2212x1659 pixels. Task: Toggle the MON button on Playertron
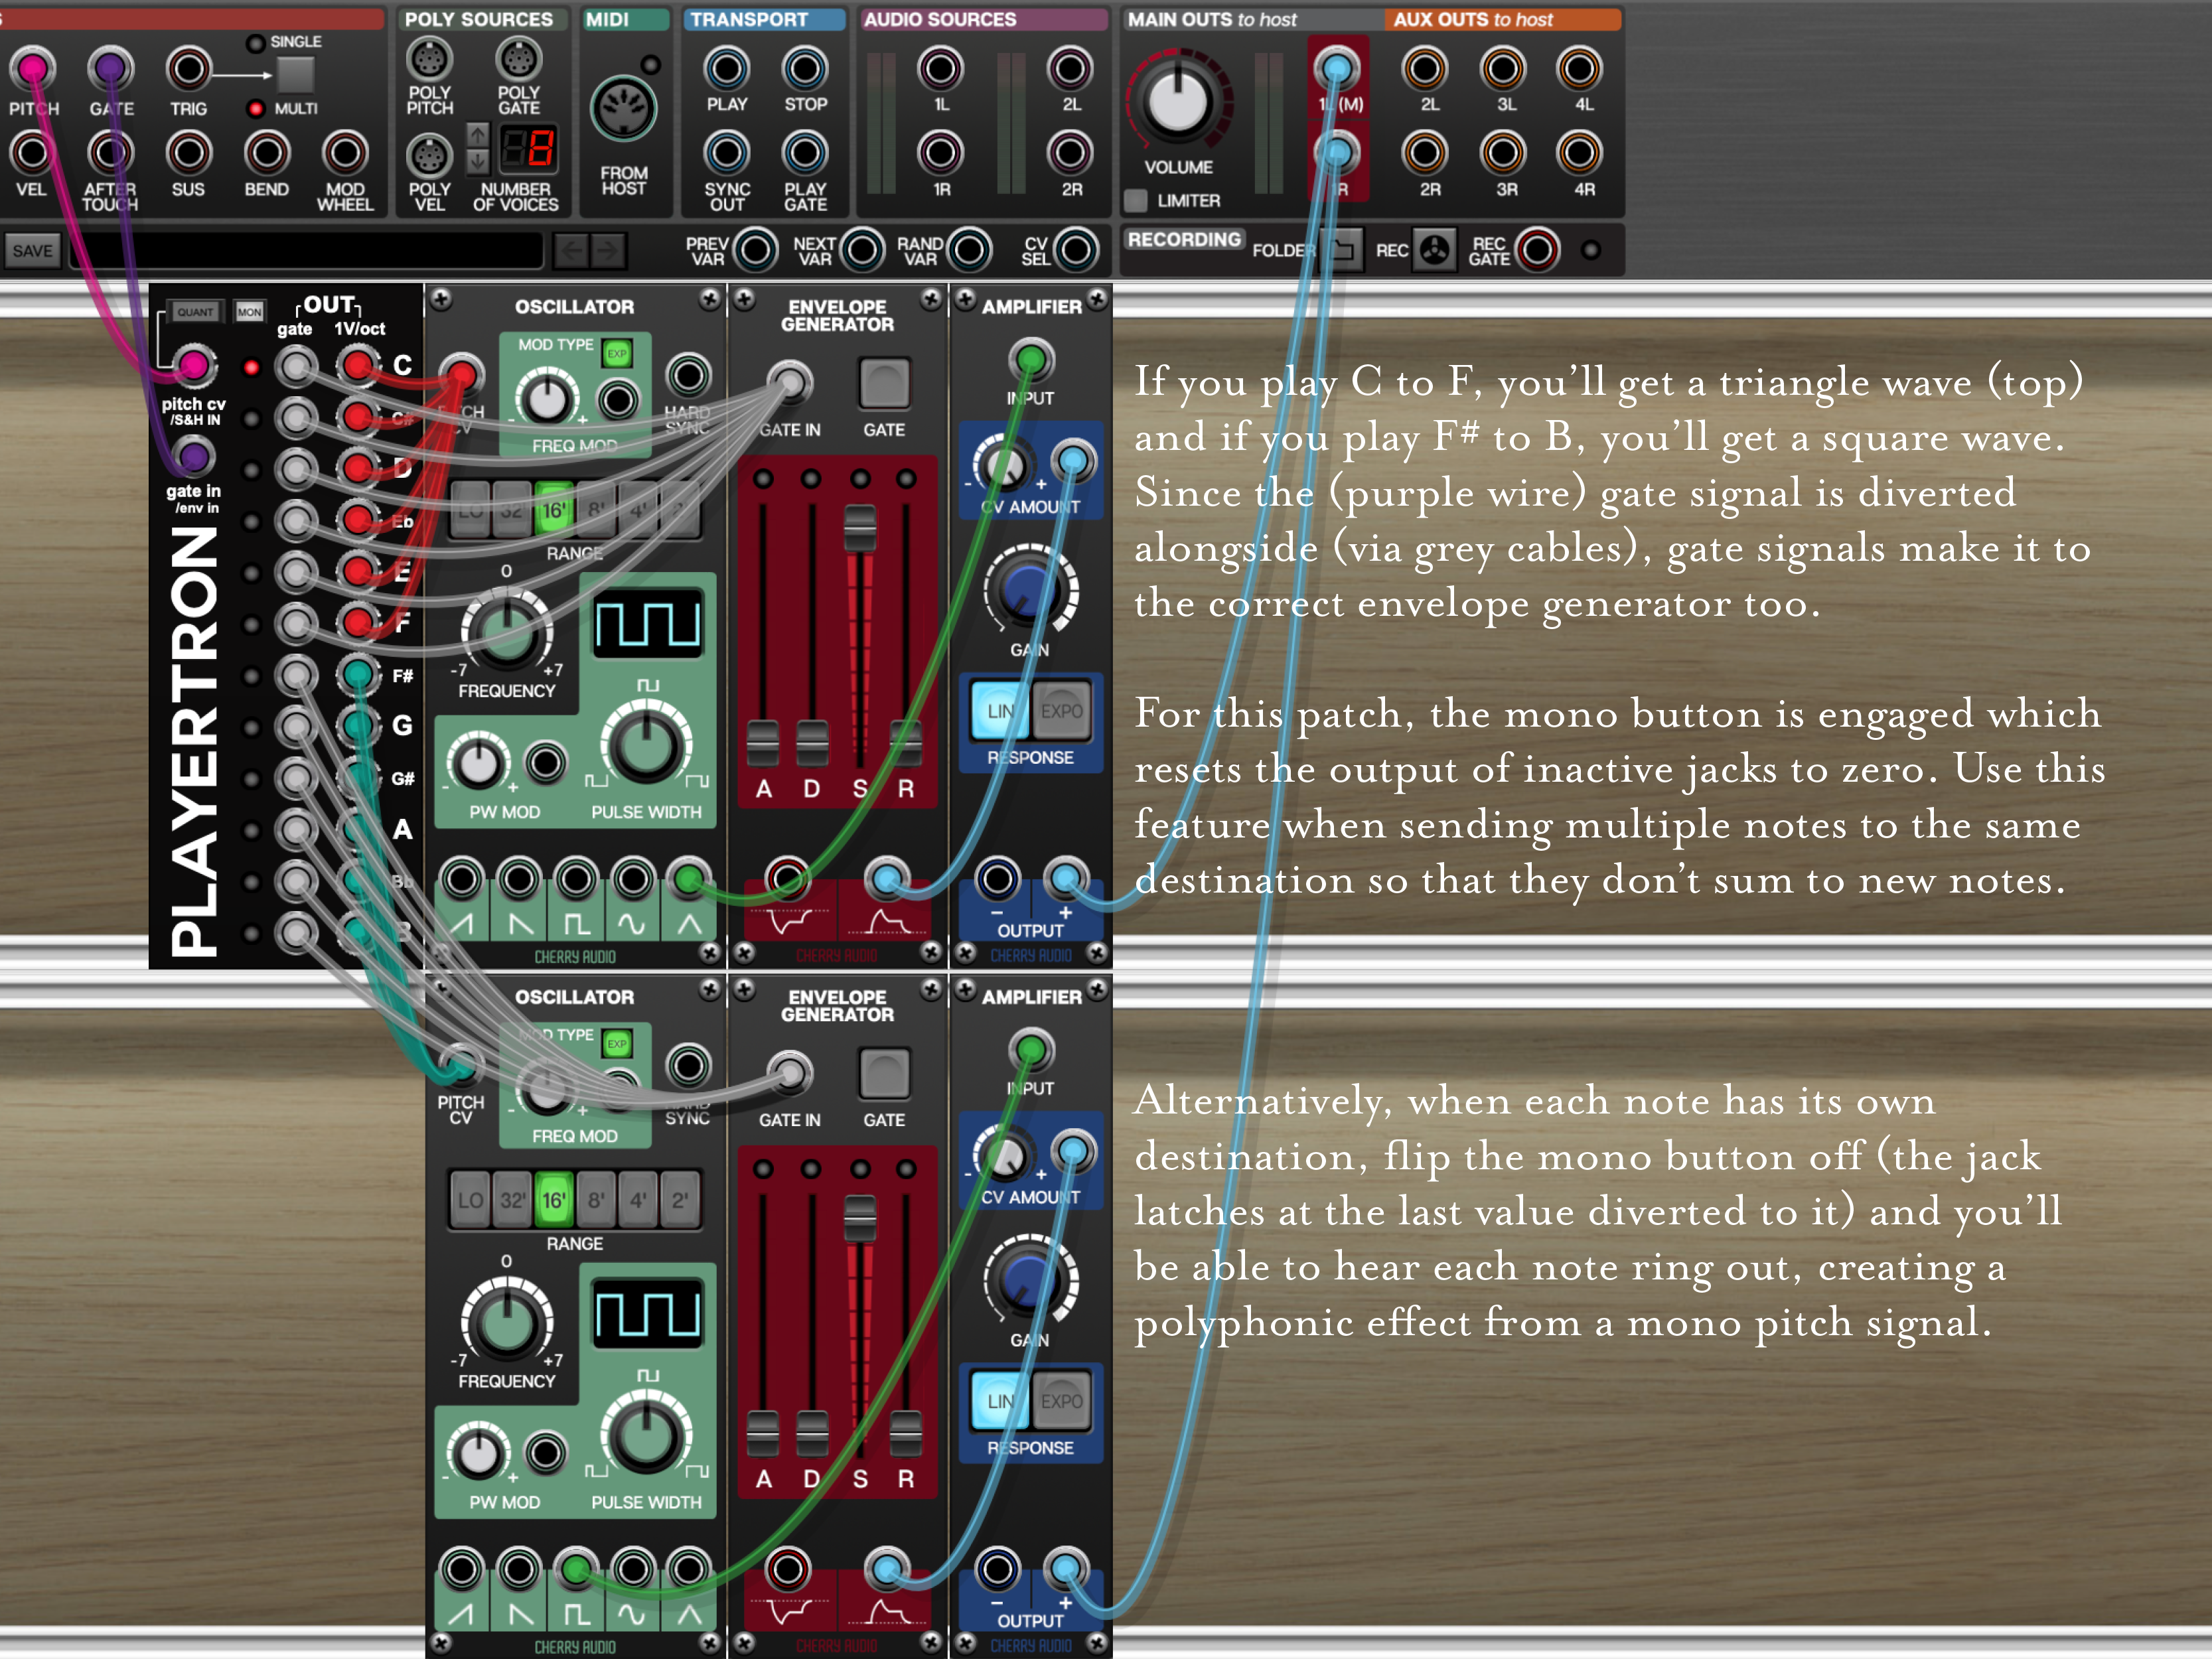click(x=249, y=312)
